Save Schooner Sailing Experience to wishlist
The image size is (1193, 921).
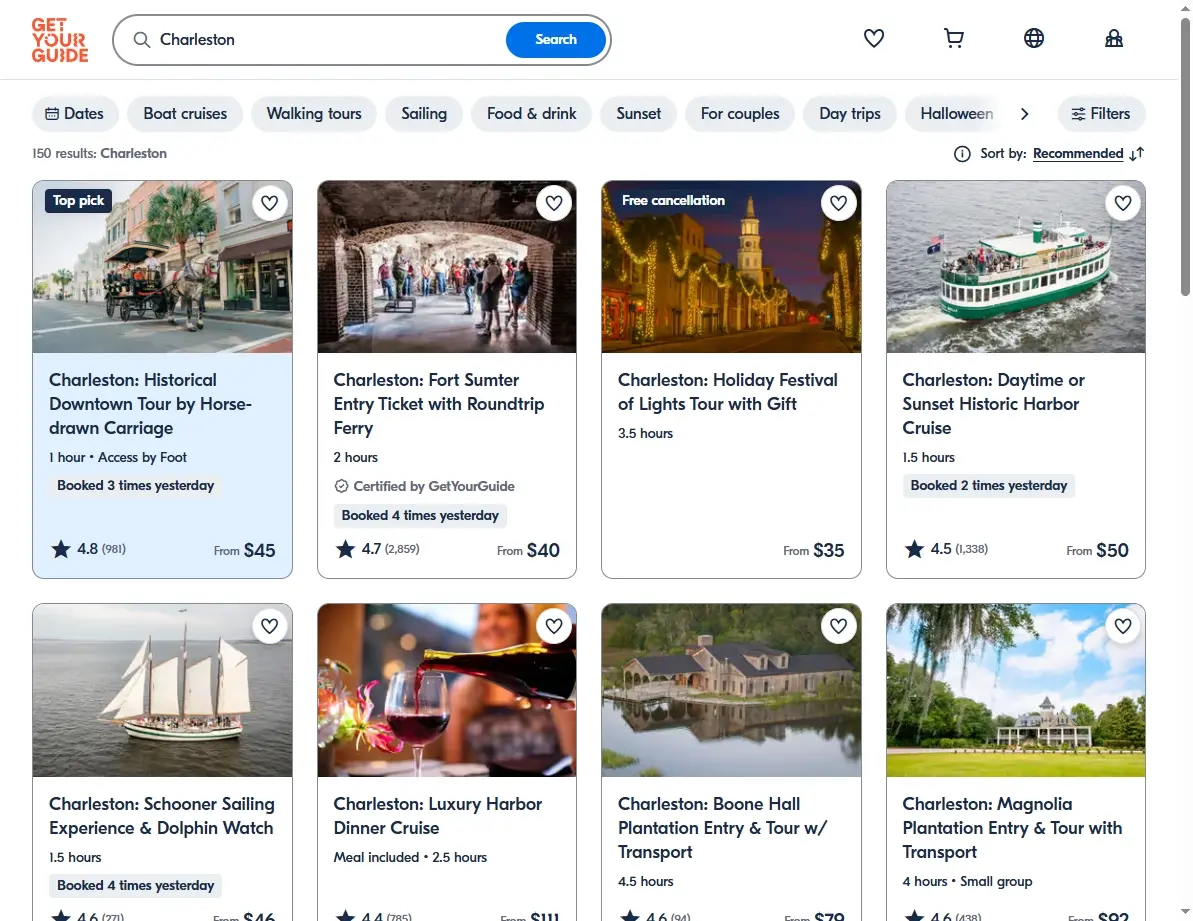coord(269,626)
